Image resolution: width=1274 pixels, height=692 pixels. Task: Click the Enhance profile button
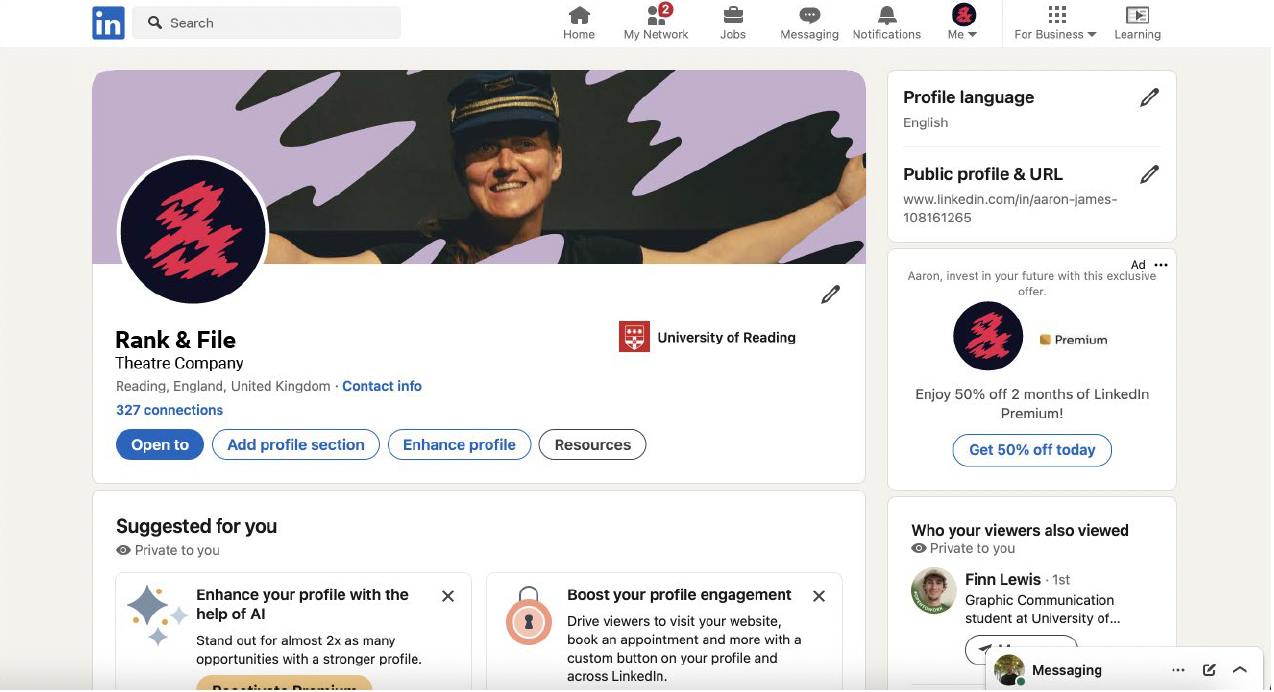click(459, 445)
